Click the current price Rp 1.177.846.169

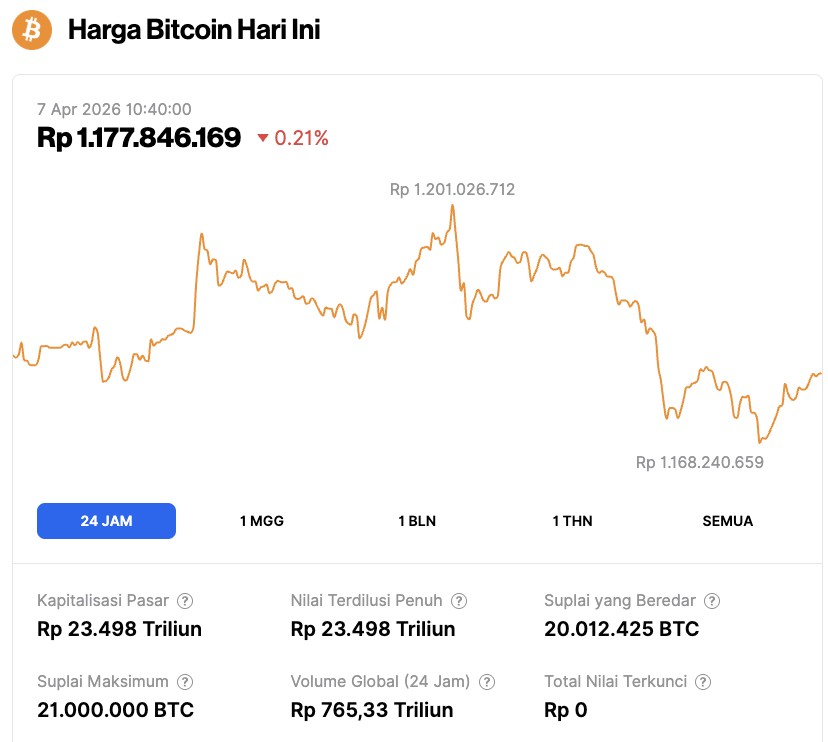coord(139,138)
